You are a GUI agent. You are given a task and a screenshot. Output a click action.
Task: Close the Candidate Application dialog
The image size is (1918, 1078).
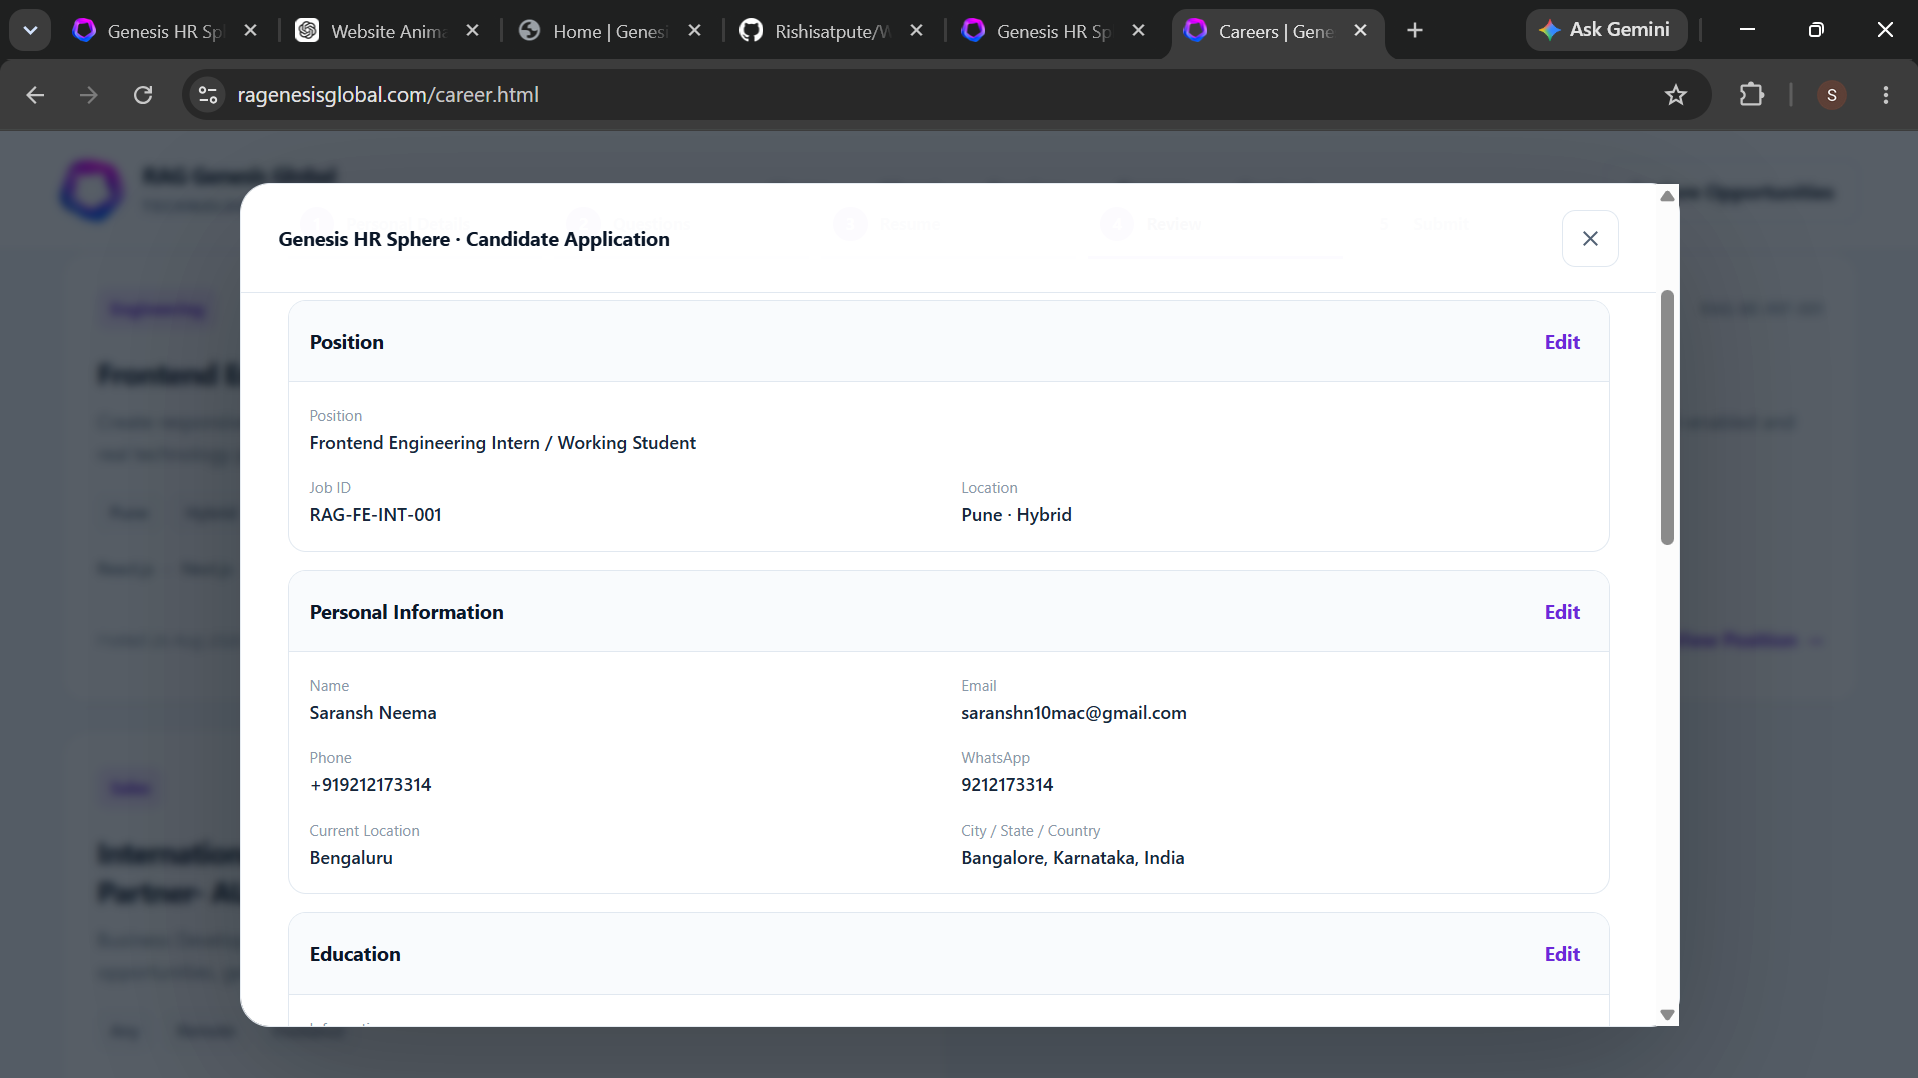pos(1590,239)
